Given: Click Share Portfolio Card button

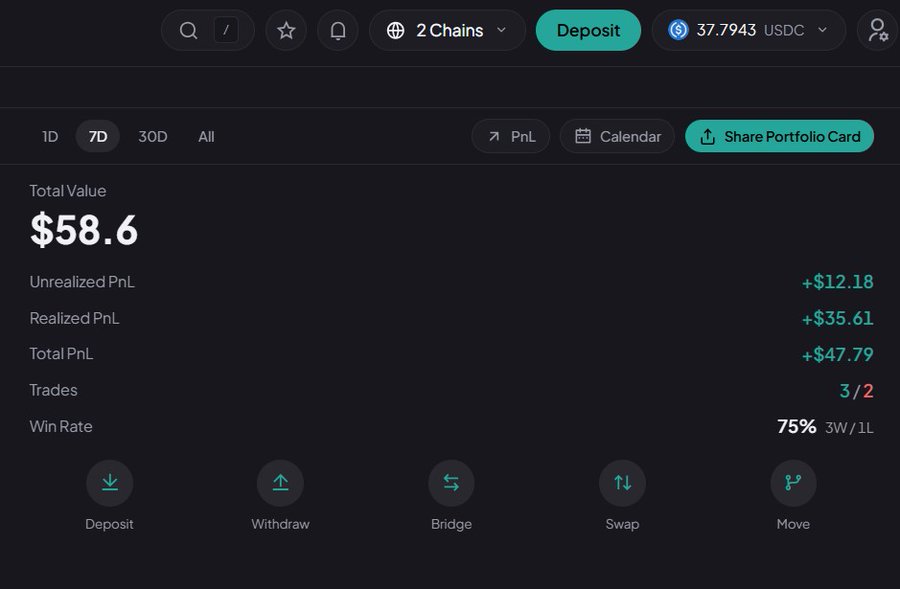Looking at the screenshot, I should (779, 137).
